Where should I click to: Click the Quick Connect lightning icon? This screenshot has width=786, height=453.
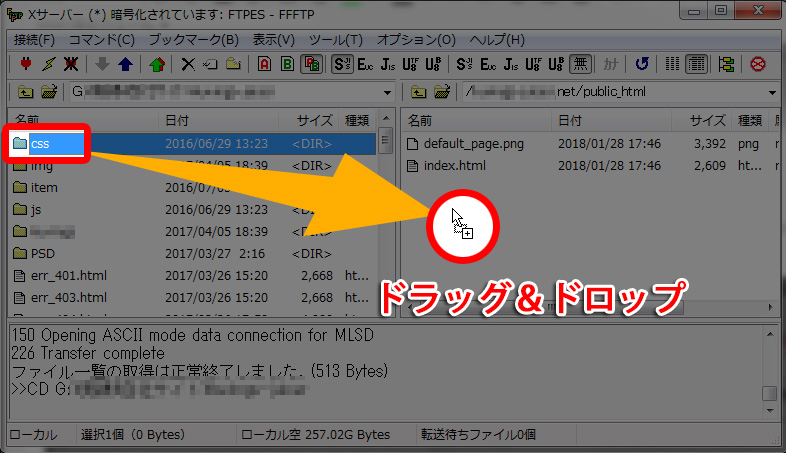[x=49, y=64]
